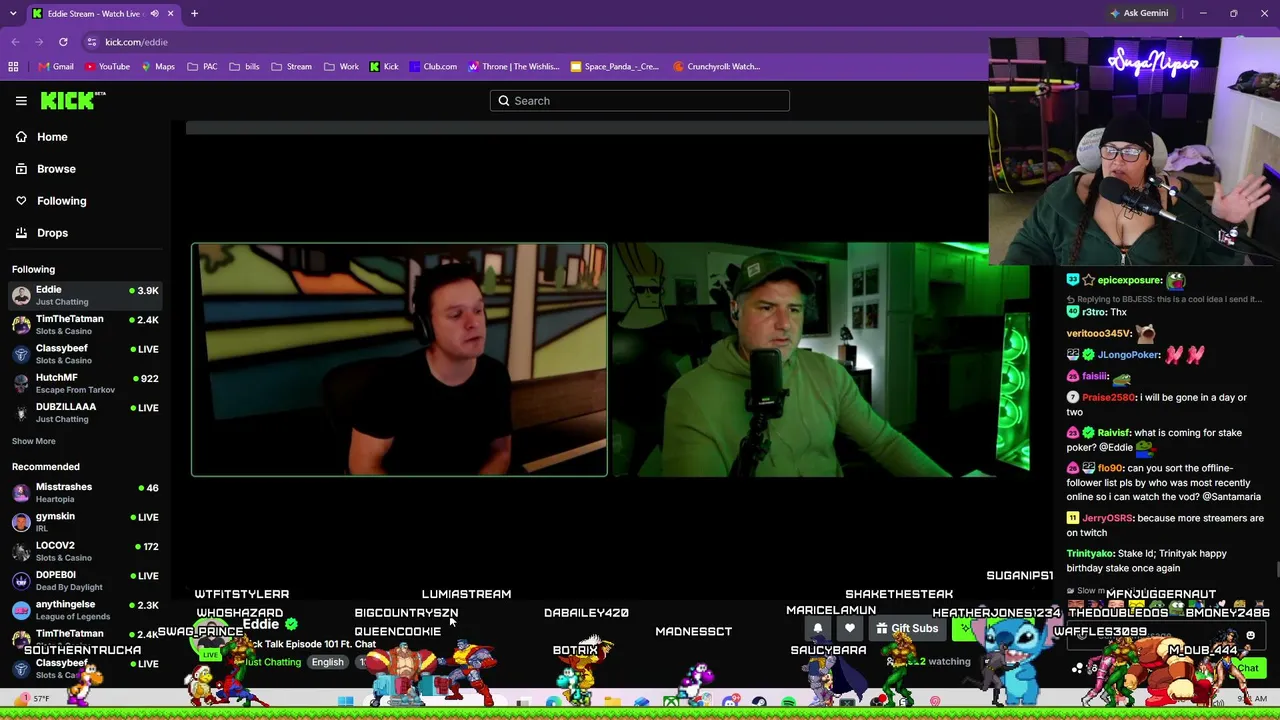Go back in browser history

[15, 42]
